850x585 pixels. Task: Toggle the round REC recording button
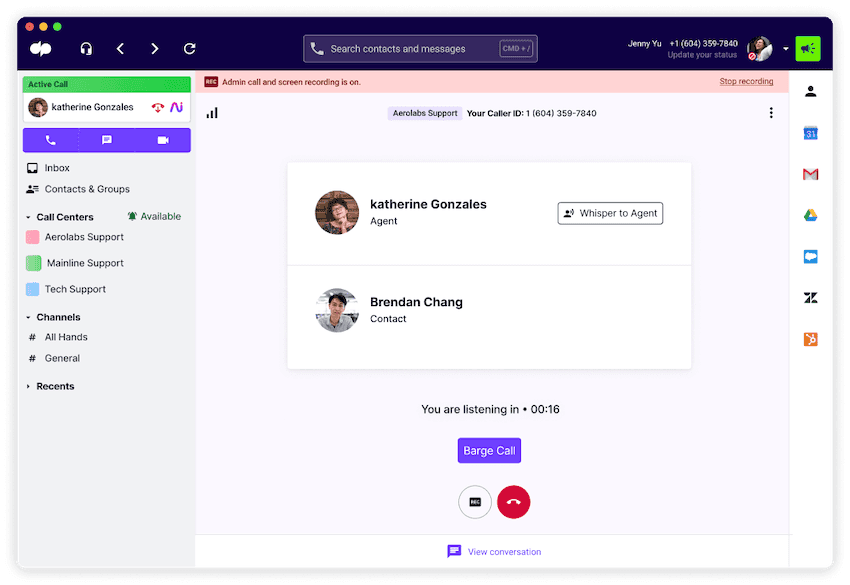tap(475, 502)
